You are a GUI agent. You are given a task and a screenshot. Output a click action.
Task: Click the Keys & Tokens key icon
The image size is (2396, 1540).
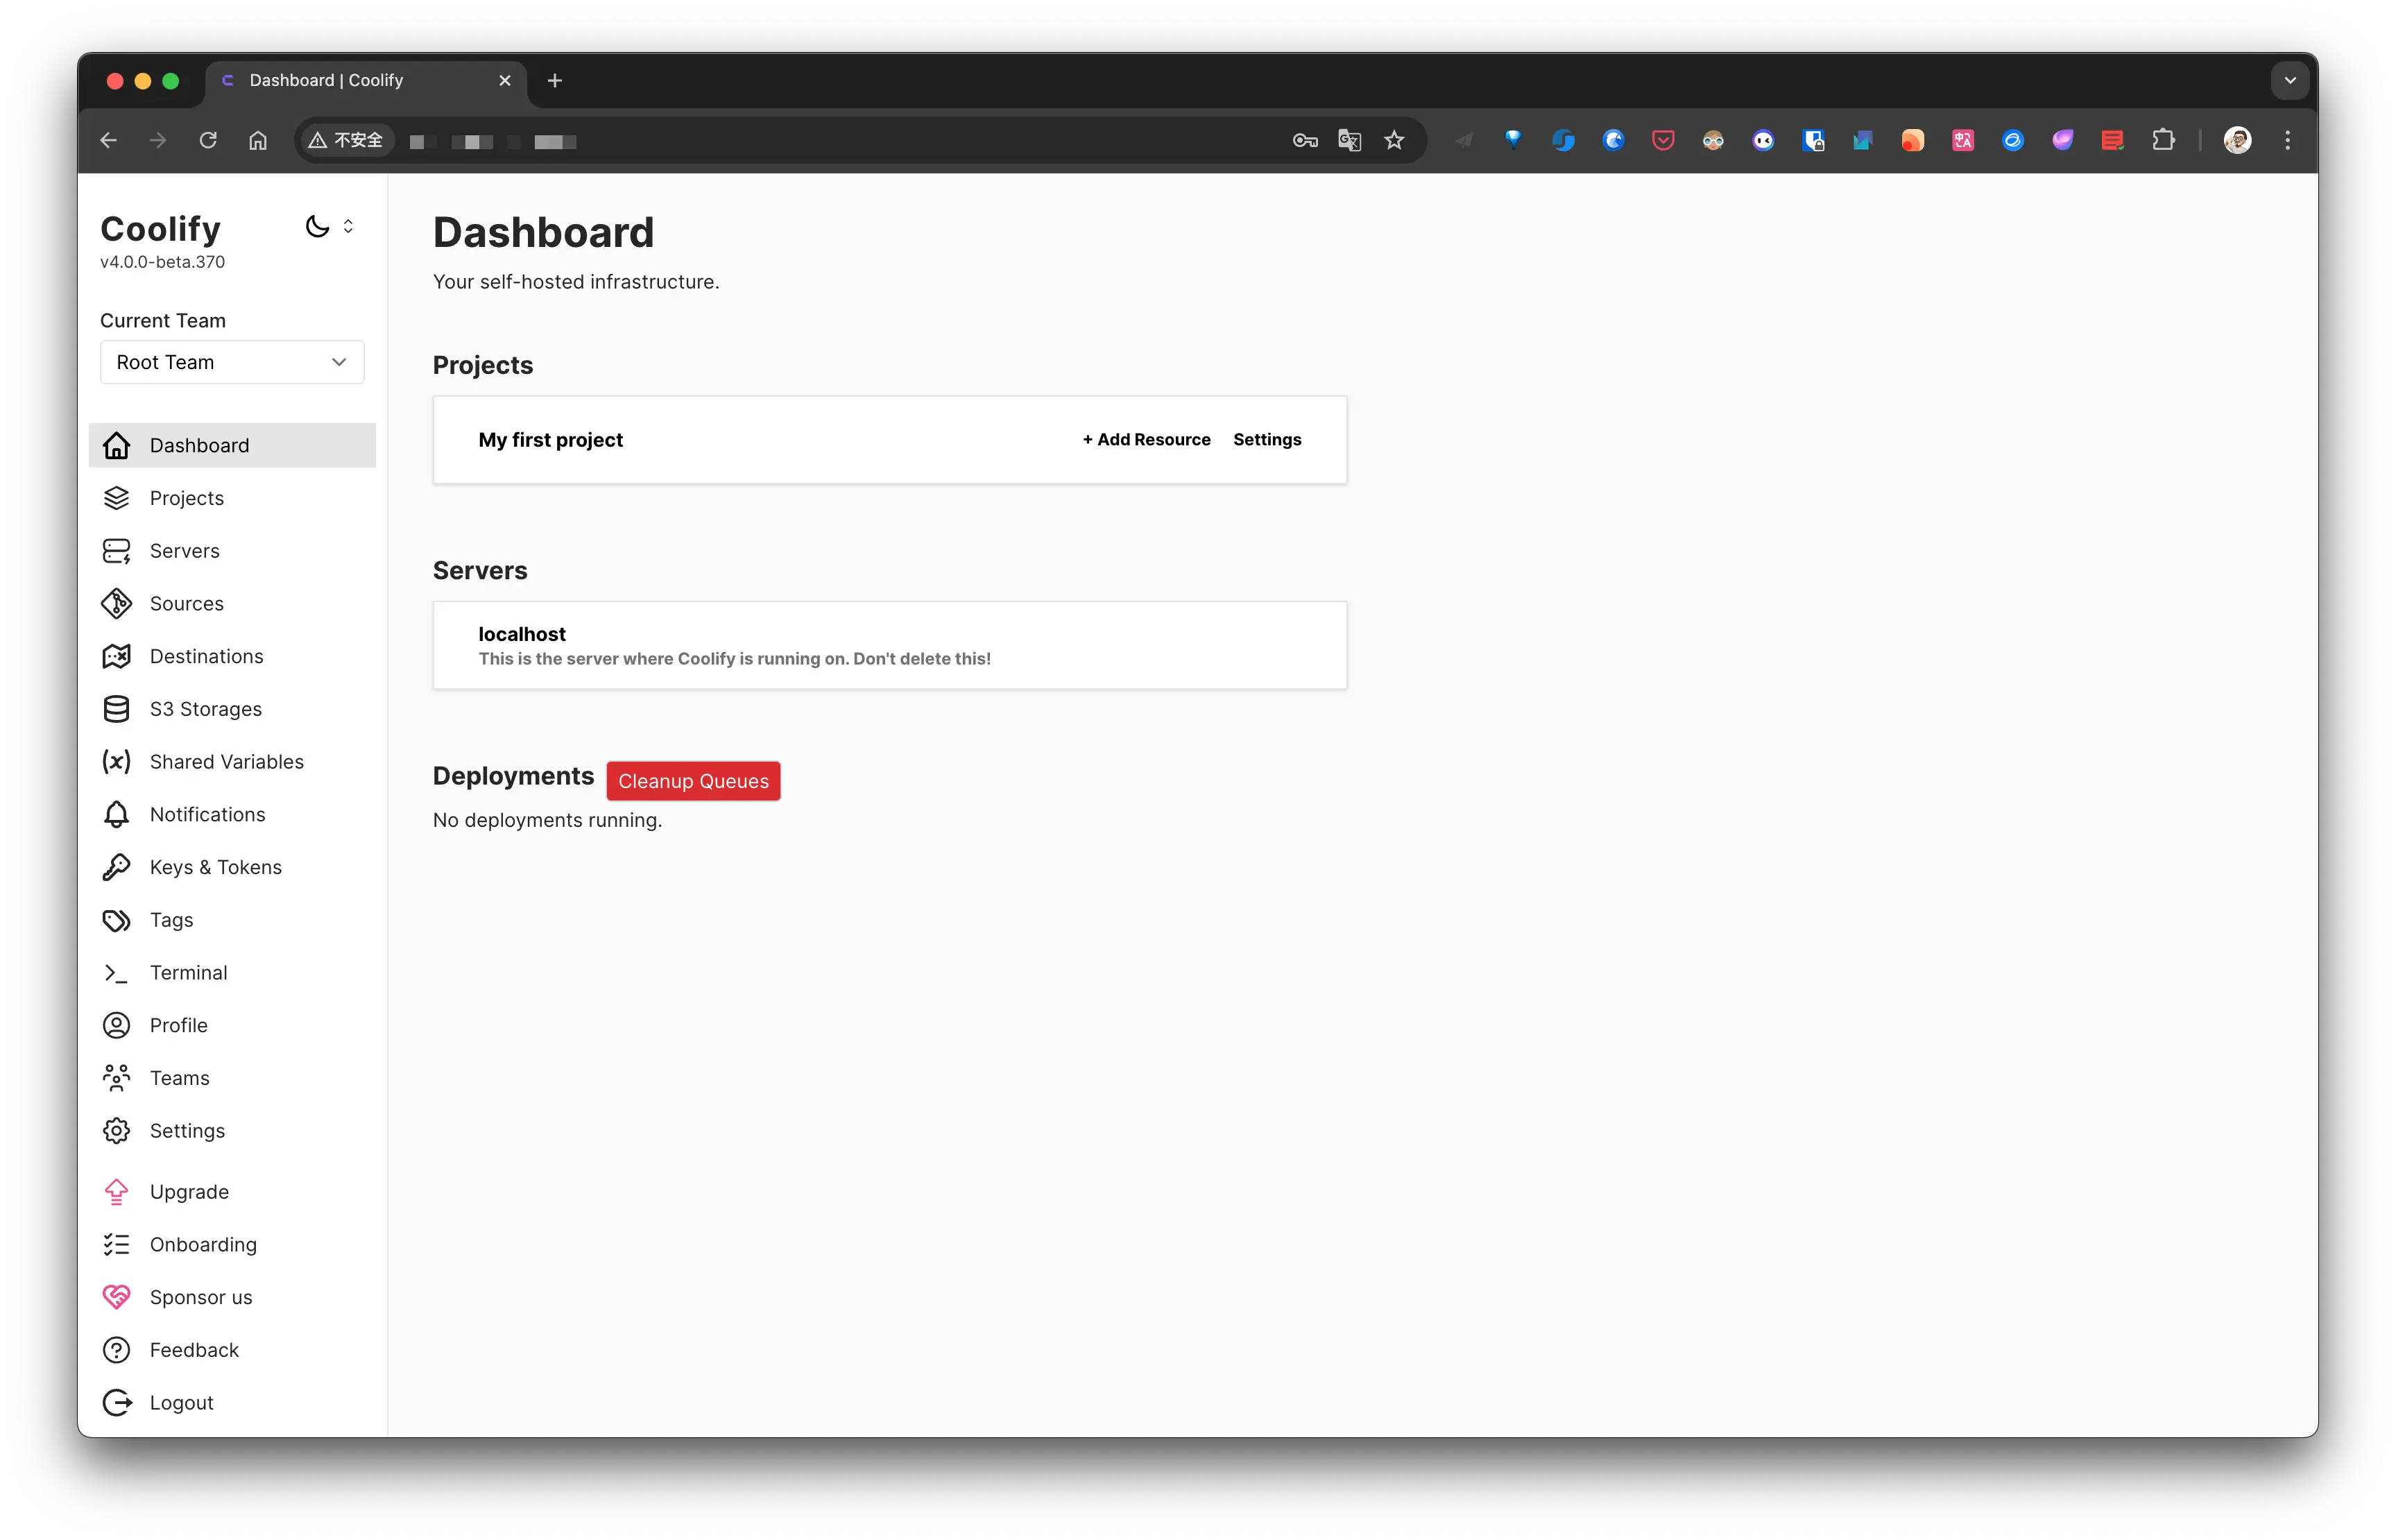(x=116, y=867)
